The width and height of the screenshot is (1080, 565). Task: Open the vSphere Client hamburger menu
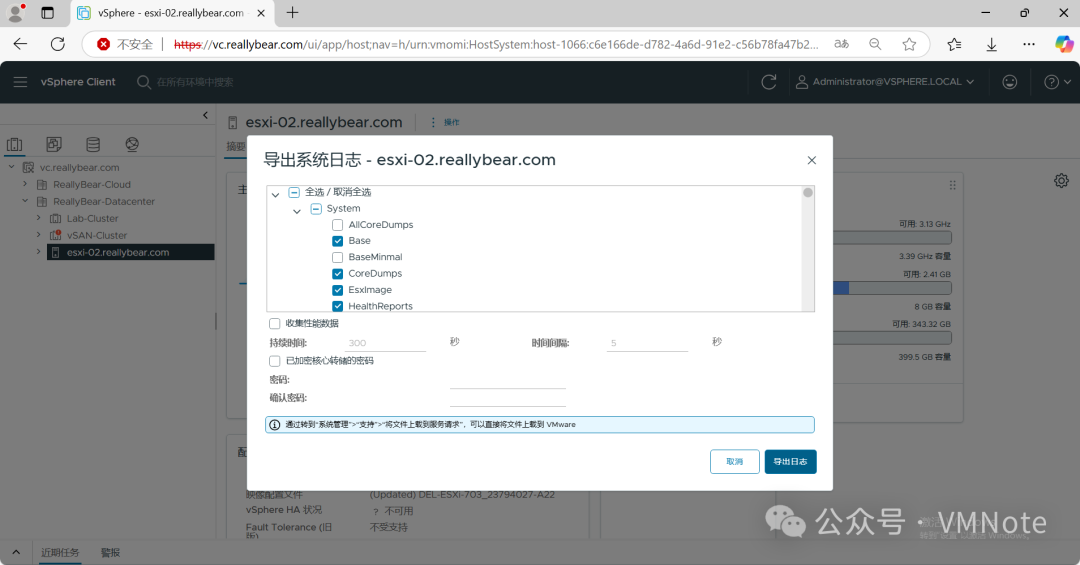[x=20, y=82]
